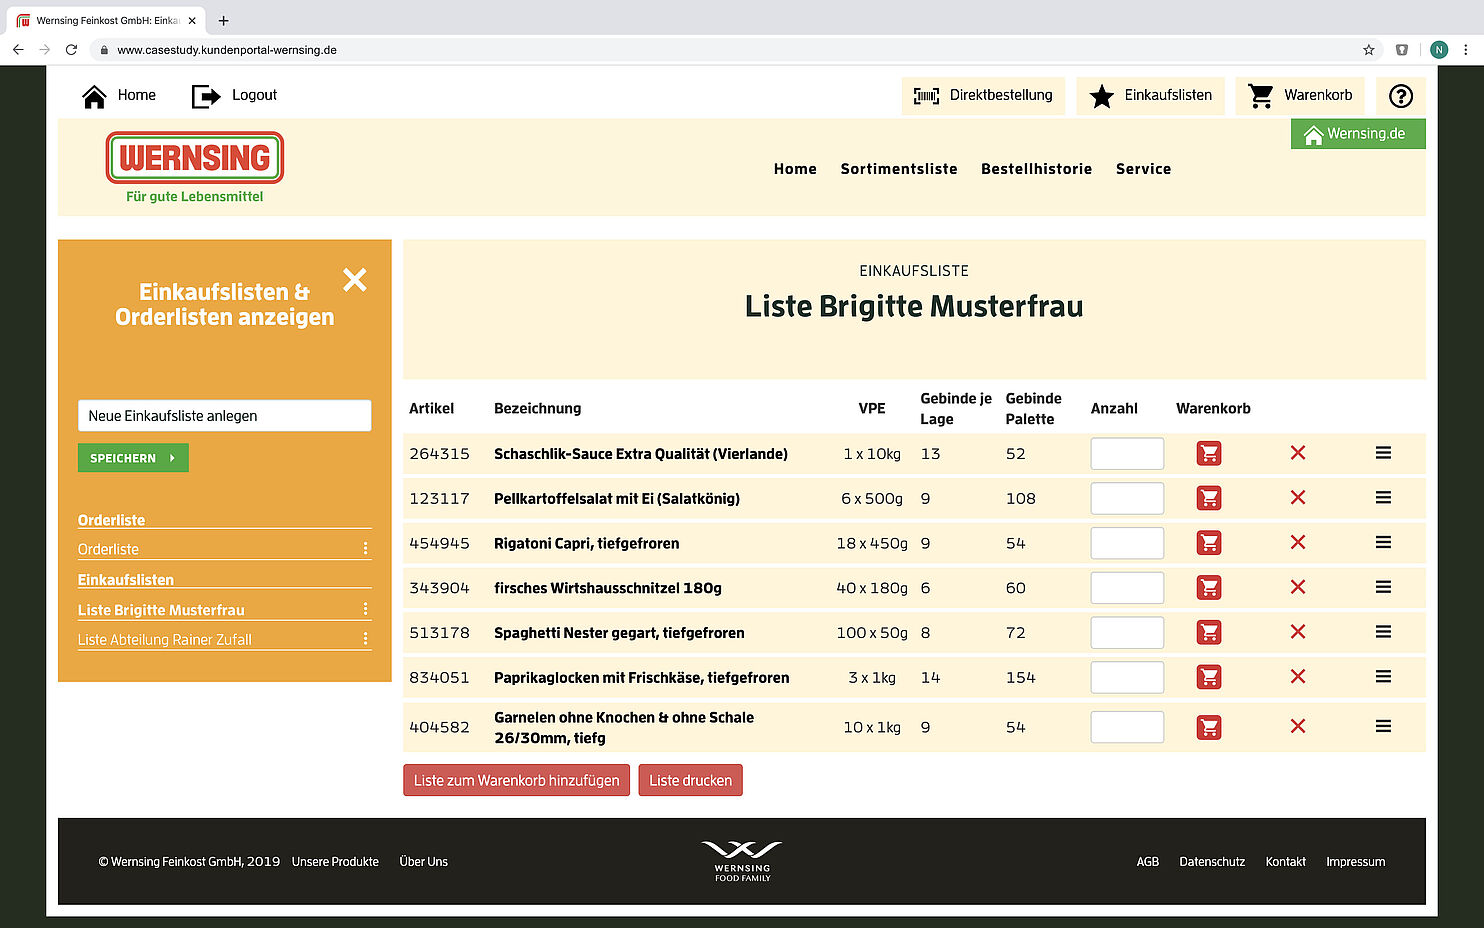
Task: Reload the page in browser
Action: pos(71,49)
